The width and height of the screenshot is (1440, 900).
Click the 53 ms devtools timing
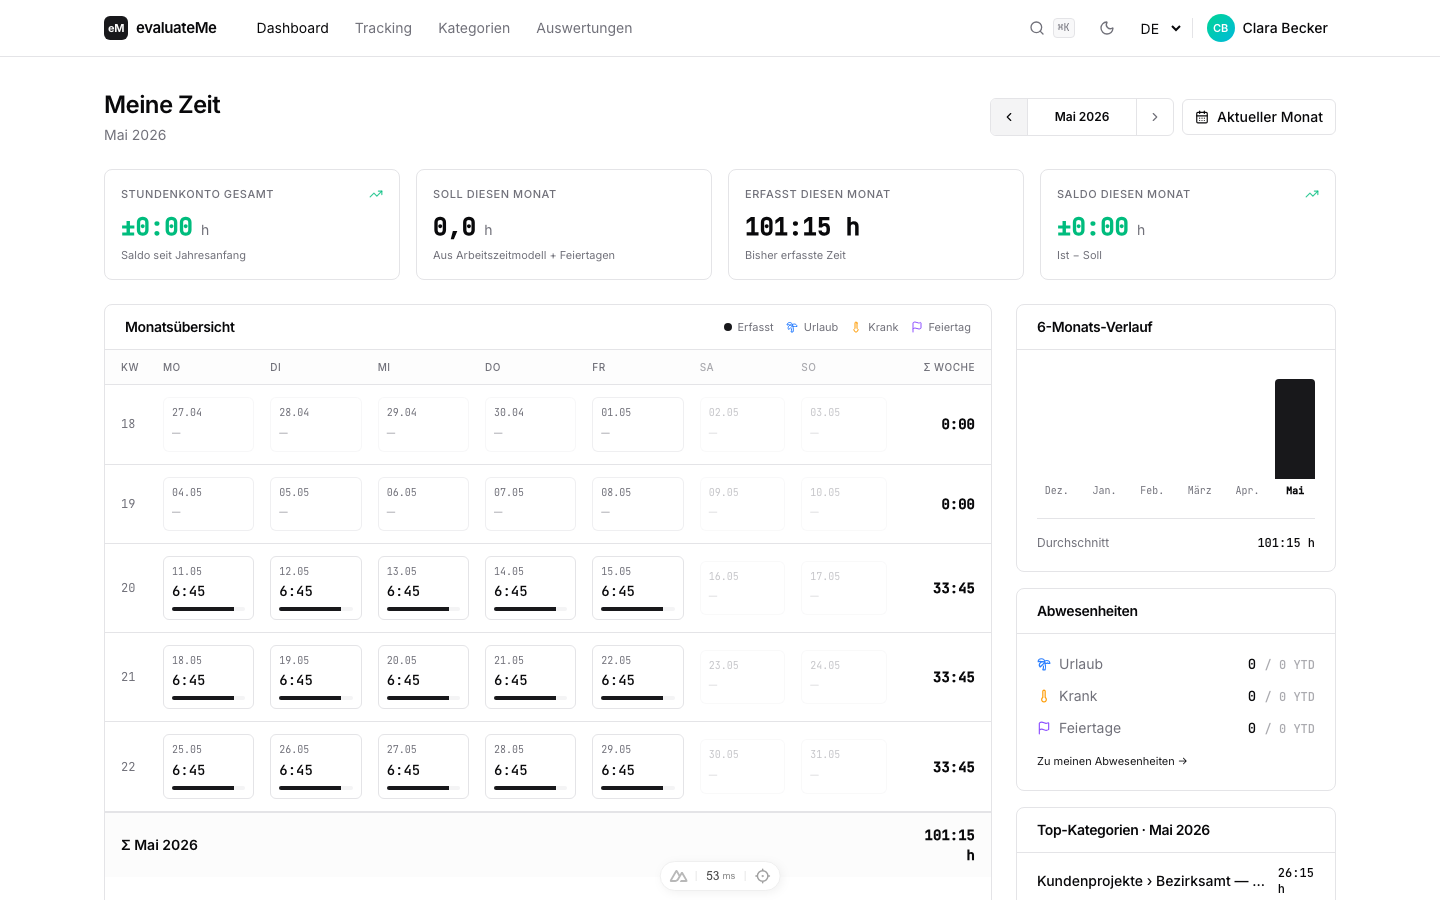point(720,876)
